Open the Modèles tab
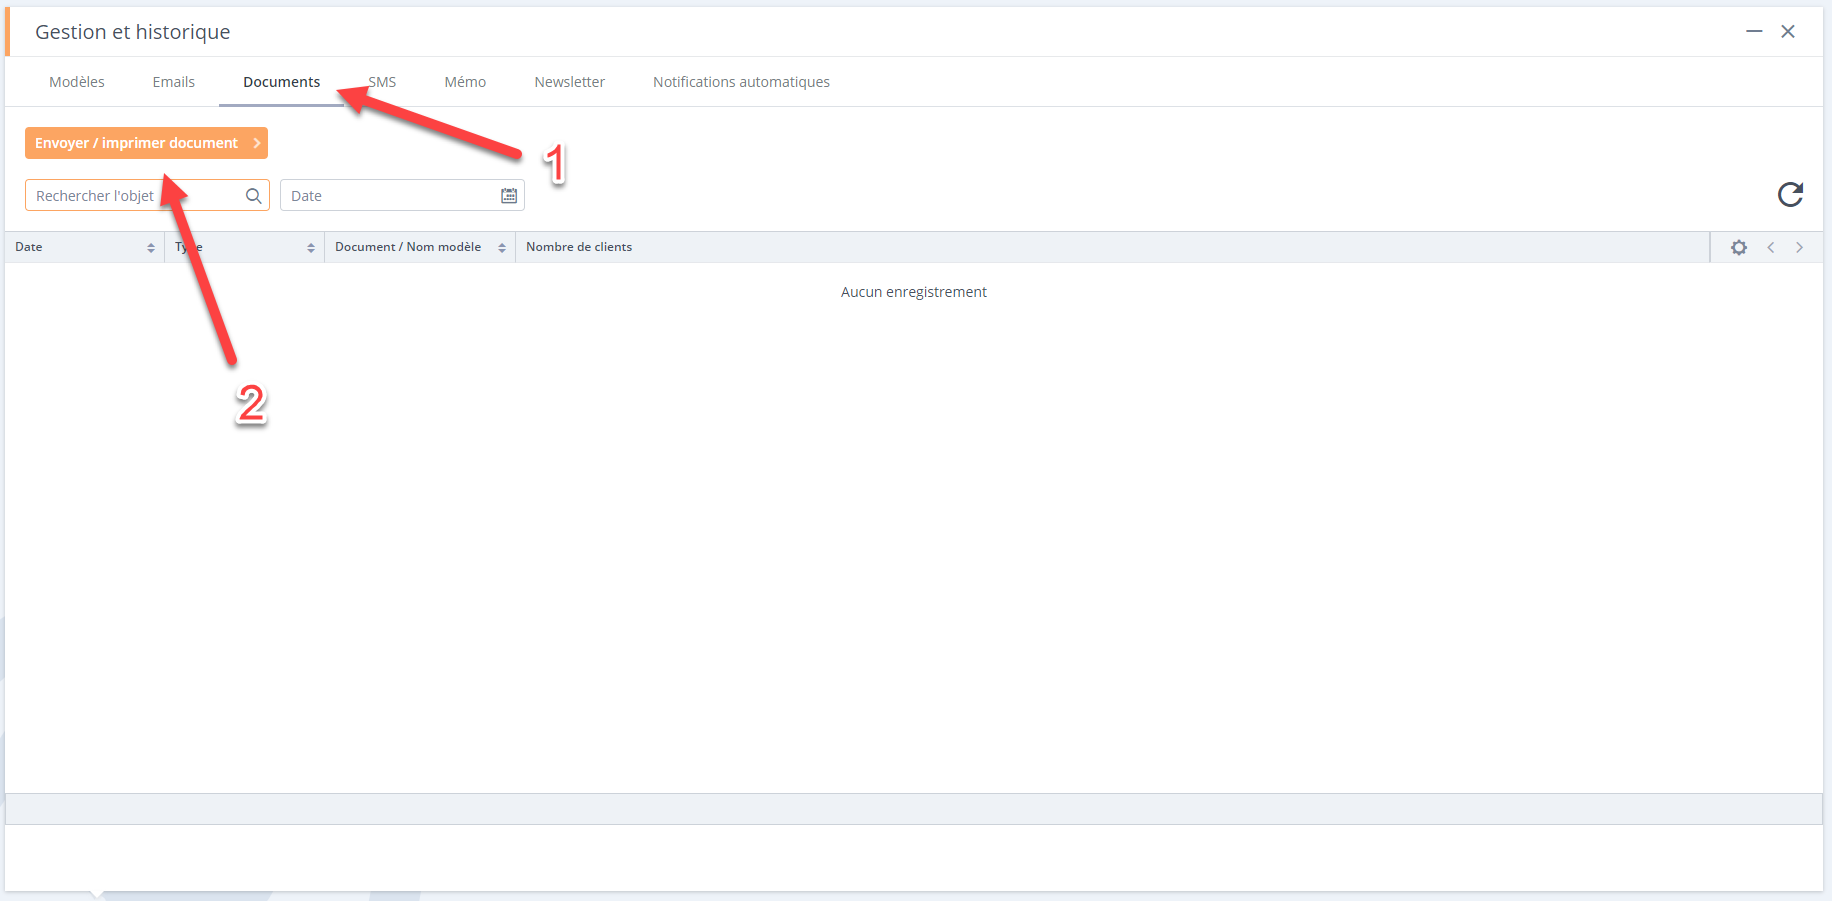The height and width of the screenshot is (901, 1832). pos(77,82)
